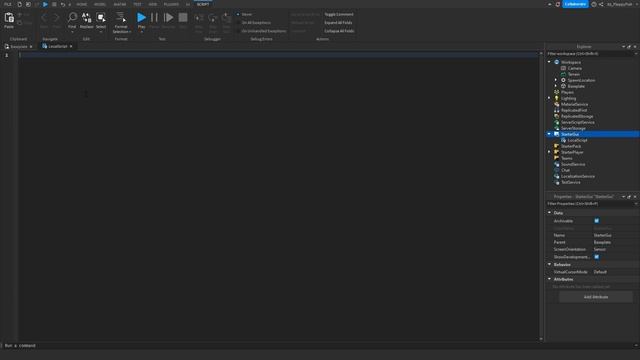Select StarterPlayer in Explorer
The image size is (640, 360).
(572, 152)
